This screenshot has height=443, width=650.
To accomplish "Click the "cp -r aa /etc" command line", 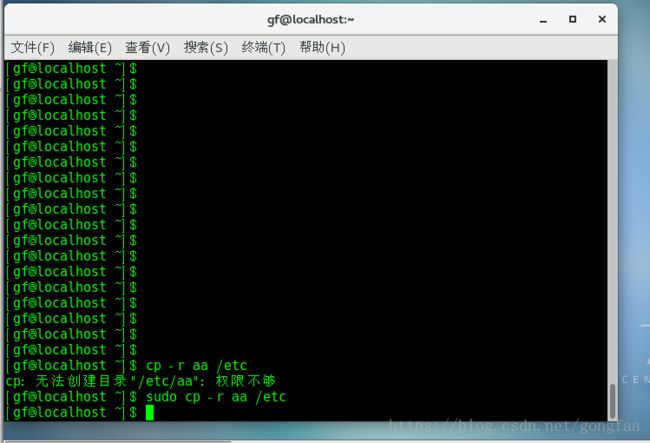I will 196,366.
